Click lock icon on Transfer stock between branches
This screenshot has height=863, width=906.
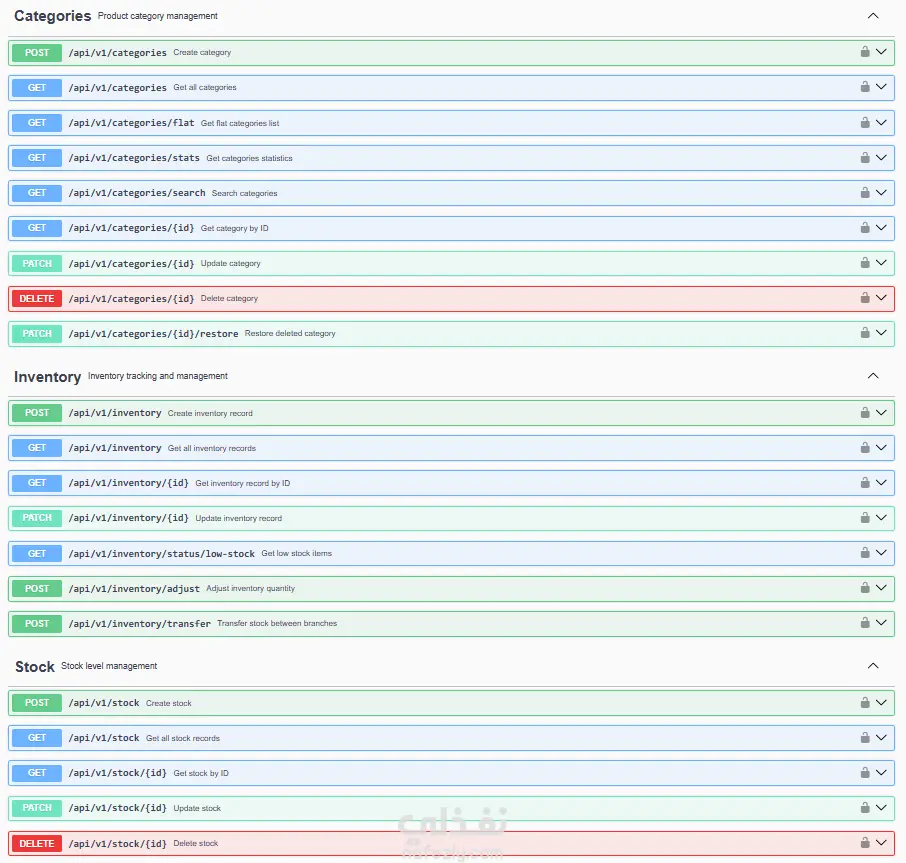pos(865,622)
